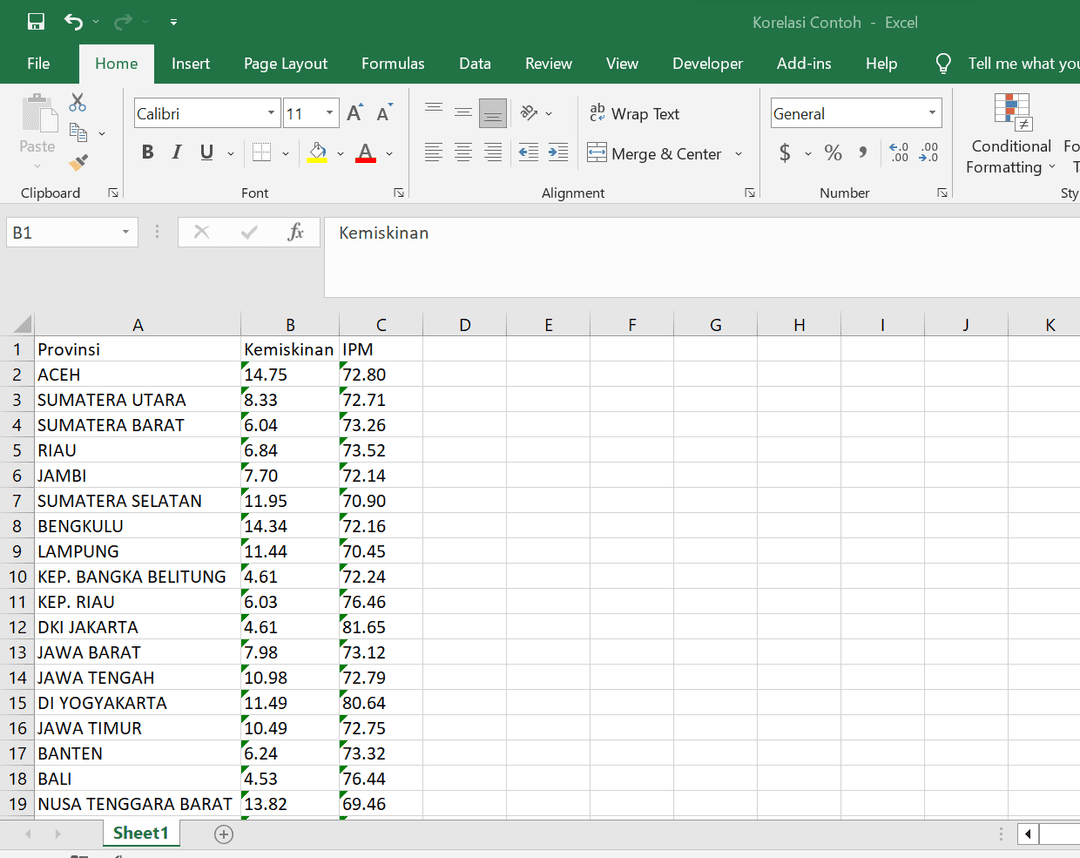Select row 12 header
Viewport: 1080px width, 858px height.
[x=17, y=627]
